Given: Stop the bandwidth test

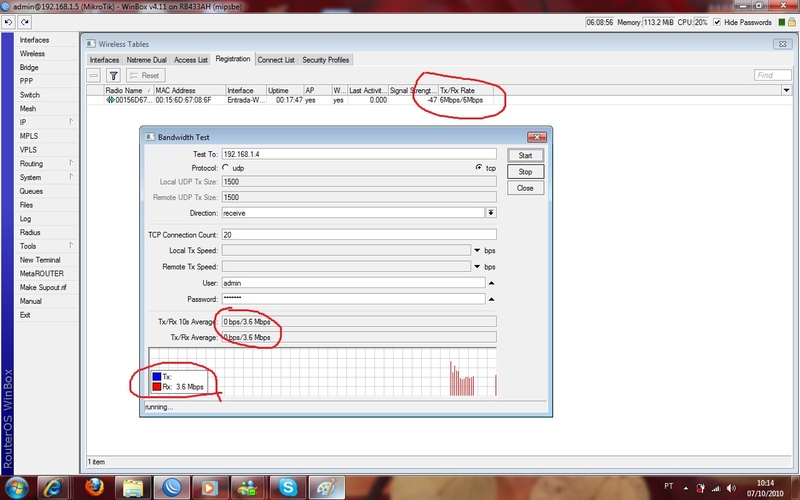Looking at the screenshot, I should click(x=526, y=171).
